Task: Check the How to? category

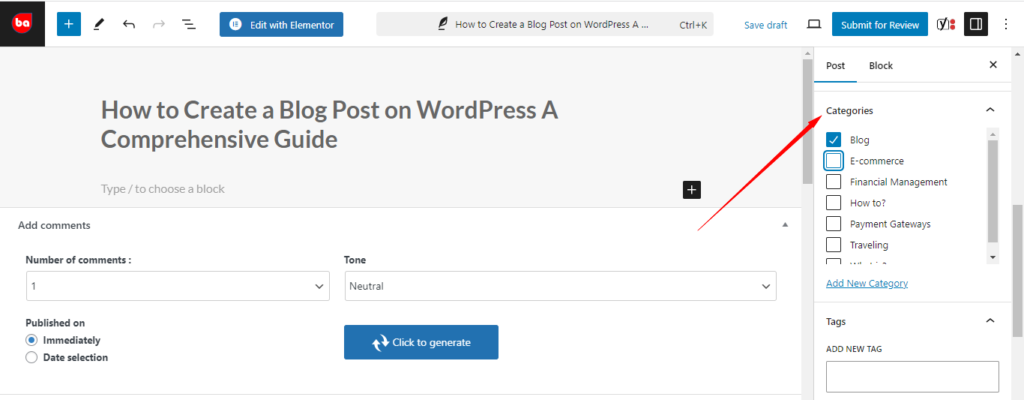Action: [x=833, y=203]
